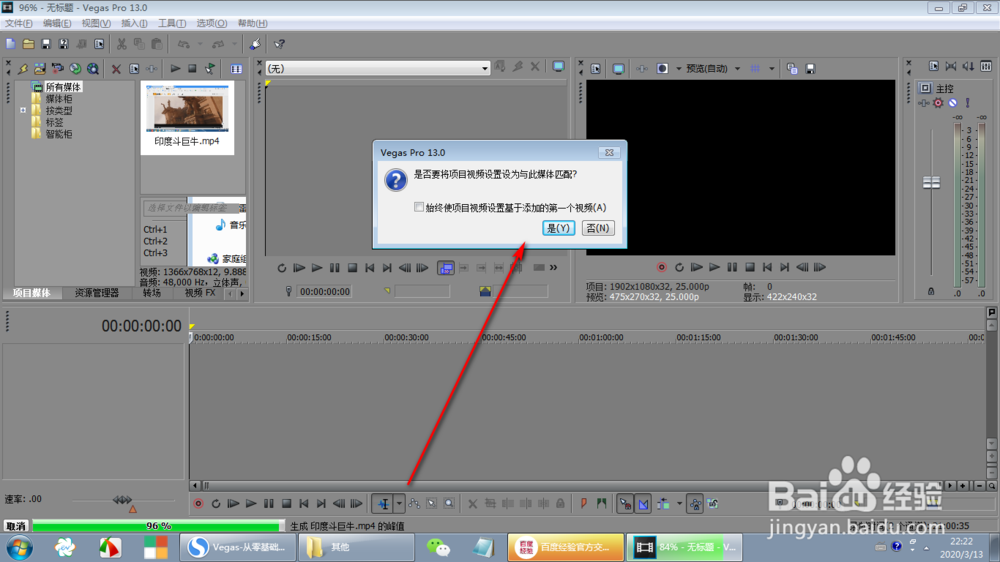Click the Downmix output icon in mixer

coord(951,66)
